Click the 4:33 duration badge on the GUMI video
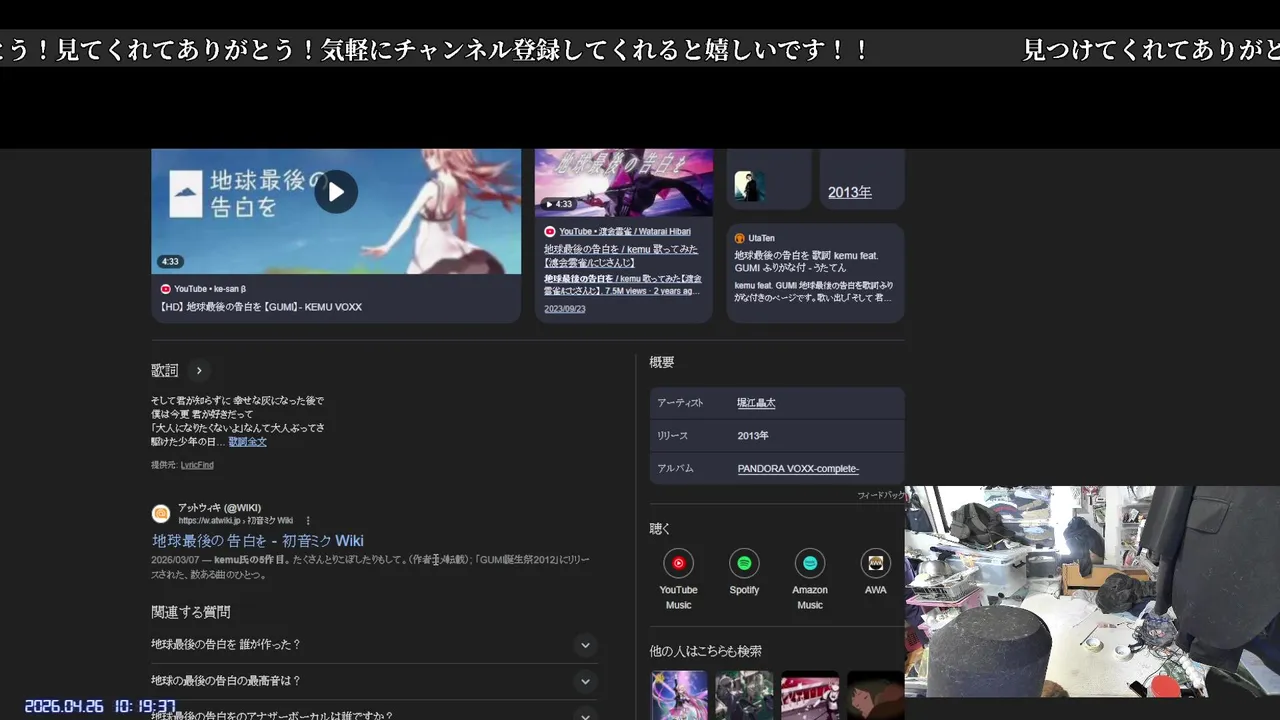Screen dimensions: 1280x720 tap(170, 262)
